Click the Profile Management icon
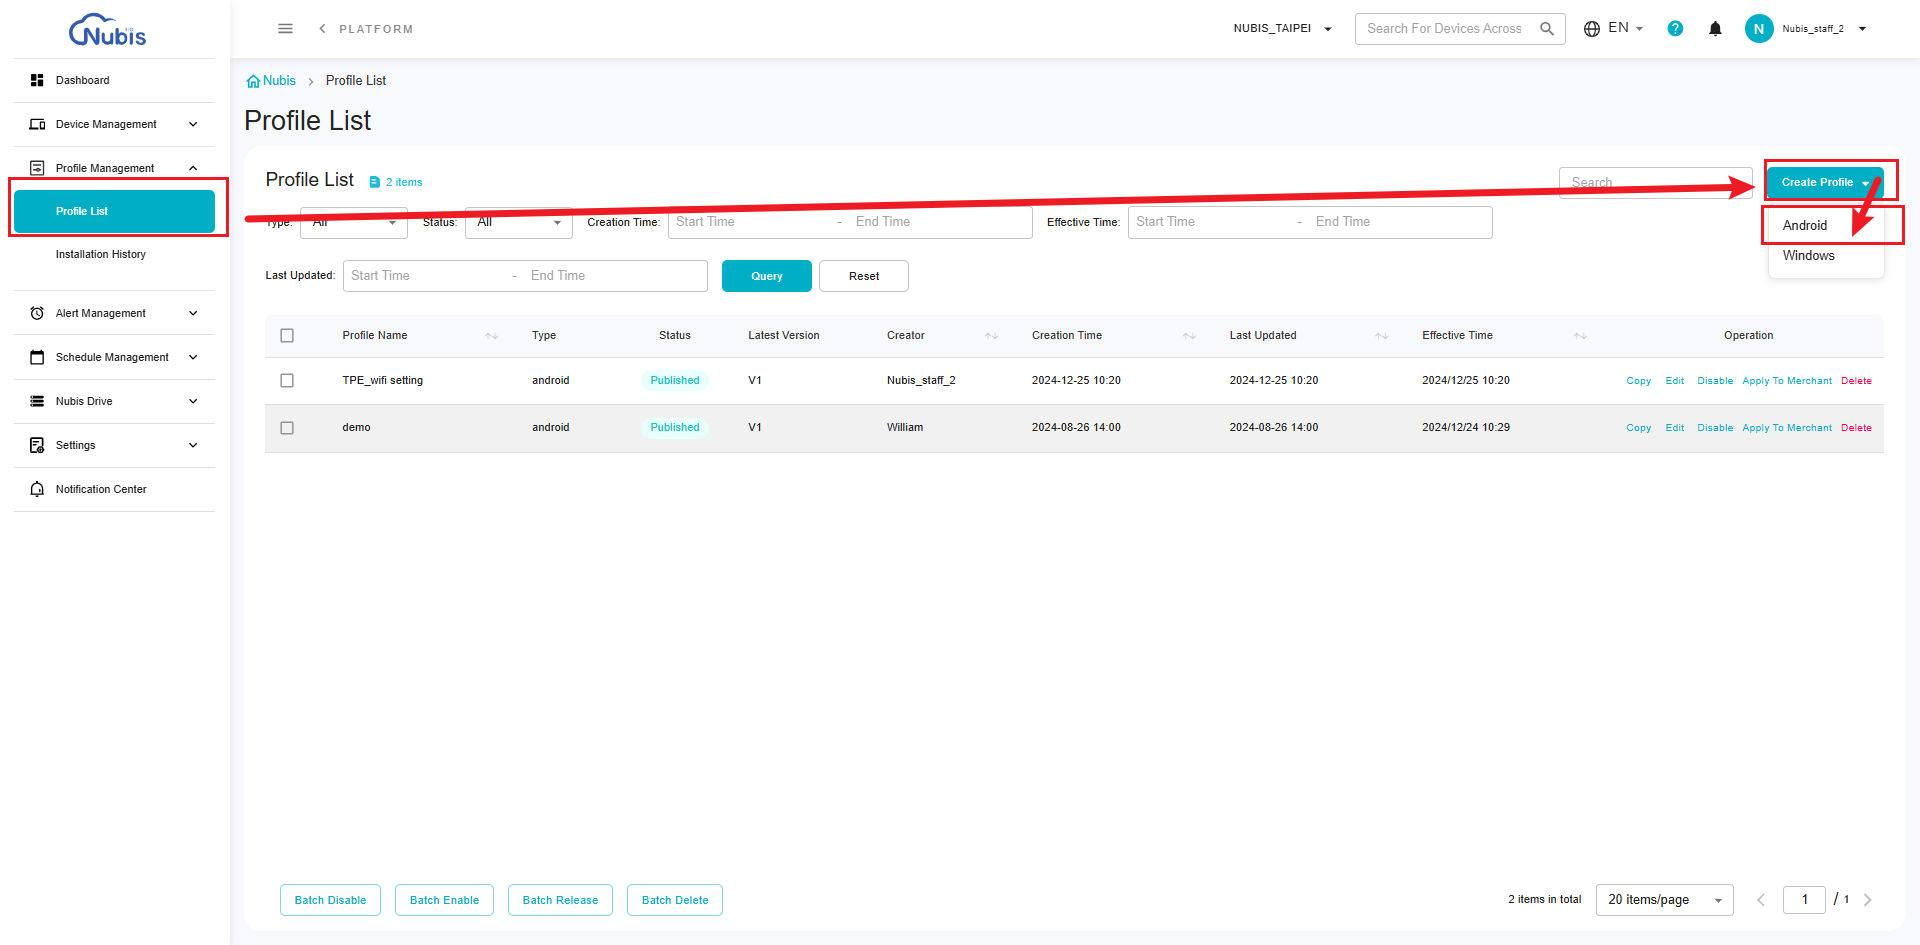The width and height of the screenshot is (1920, 945). click(x=37, y=168)
